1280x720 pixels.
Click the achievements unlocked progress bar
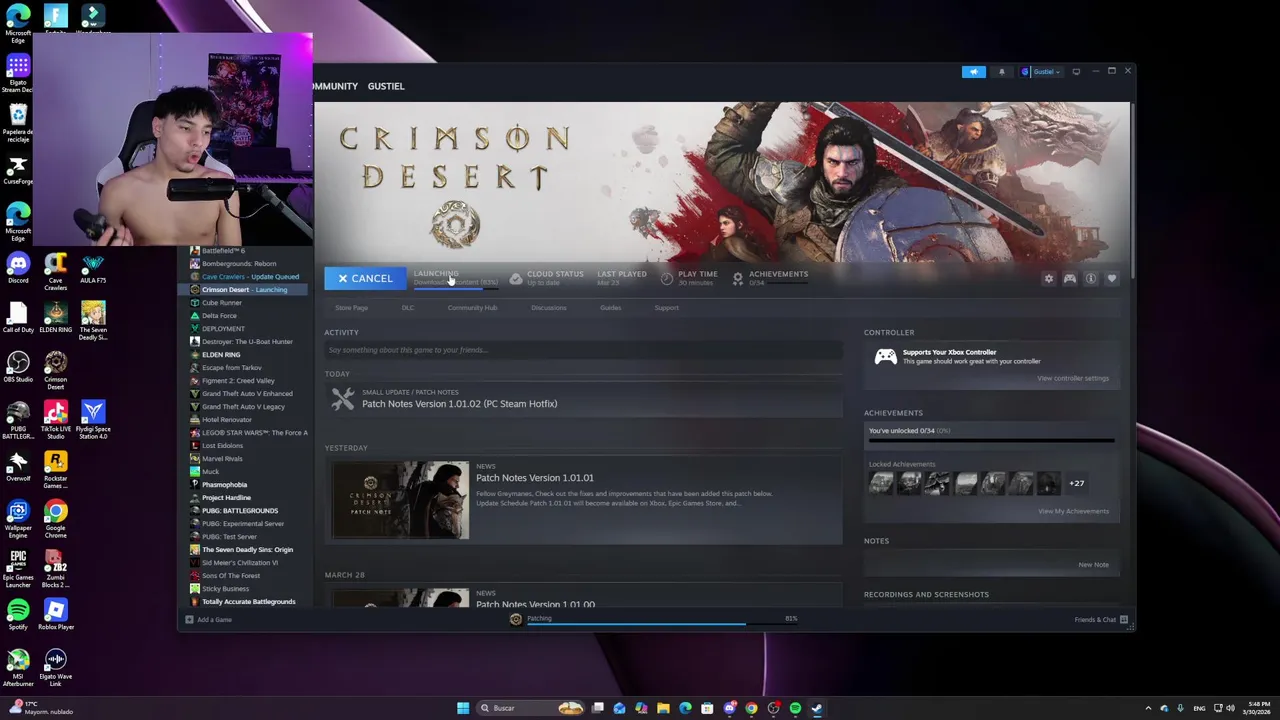tap(990, 439)
